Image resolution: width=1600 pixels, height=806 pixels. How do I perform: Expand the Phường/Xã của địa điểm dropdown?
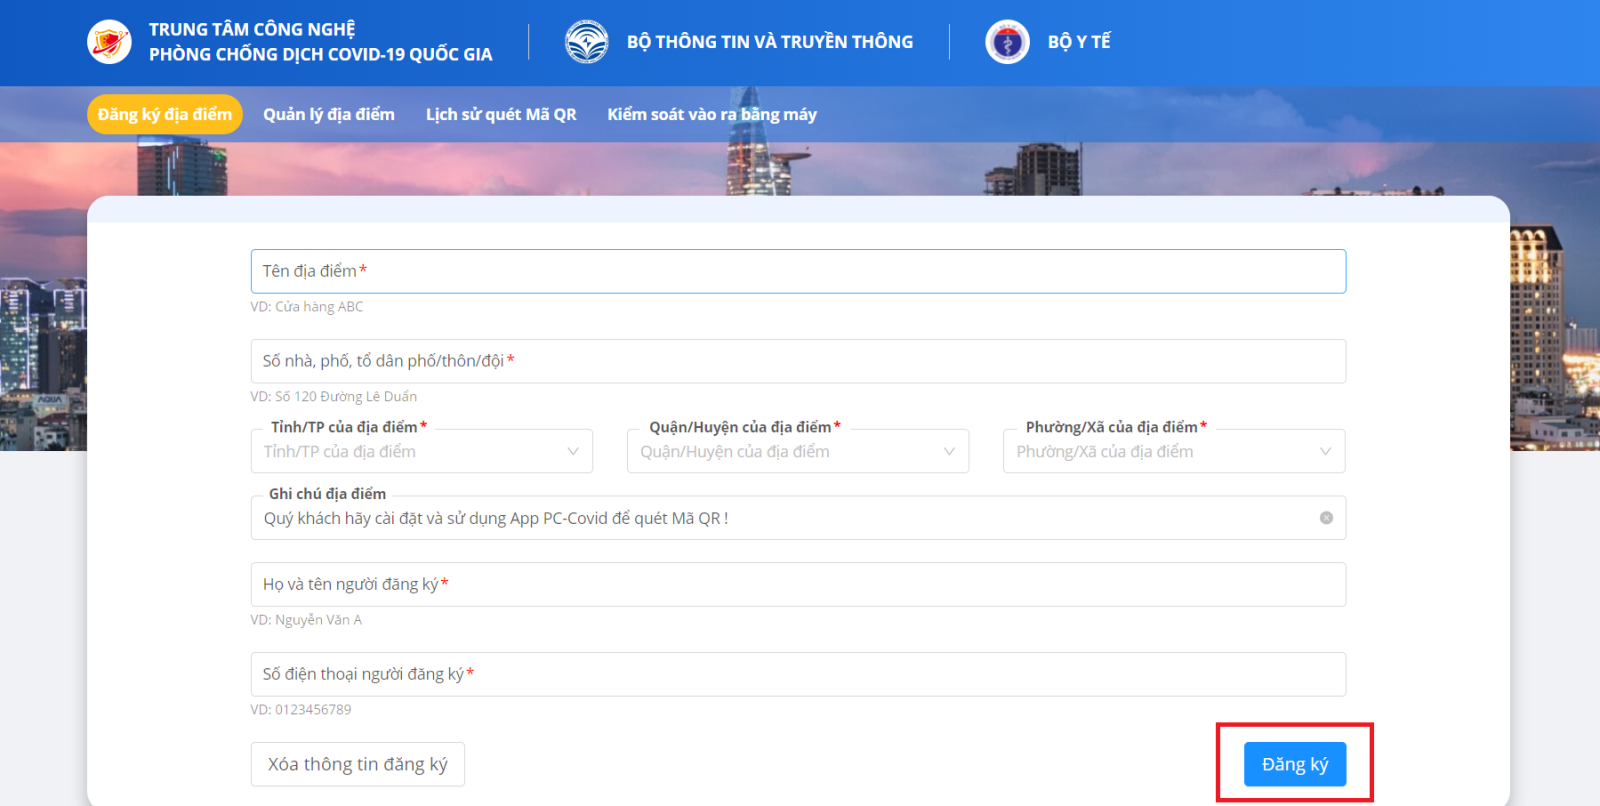tap(1174, 451)
